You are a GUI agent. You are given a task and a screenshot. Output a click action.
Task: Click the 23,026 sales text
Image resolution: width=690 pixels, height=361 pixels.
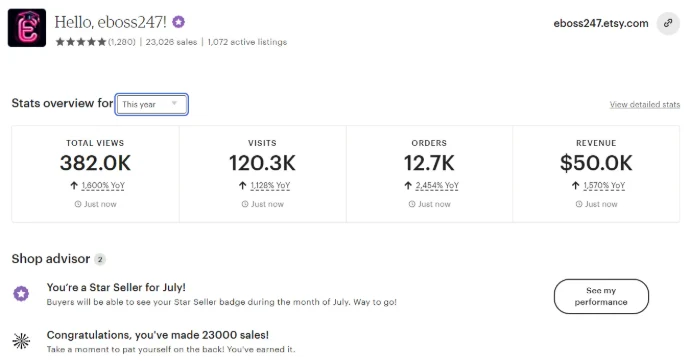[x=171, y=42]
